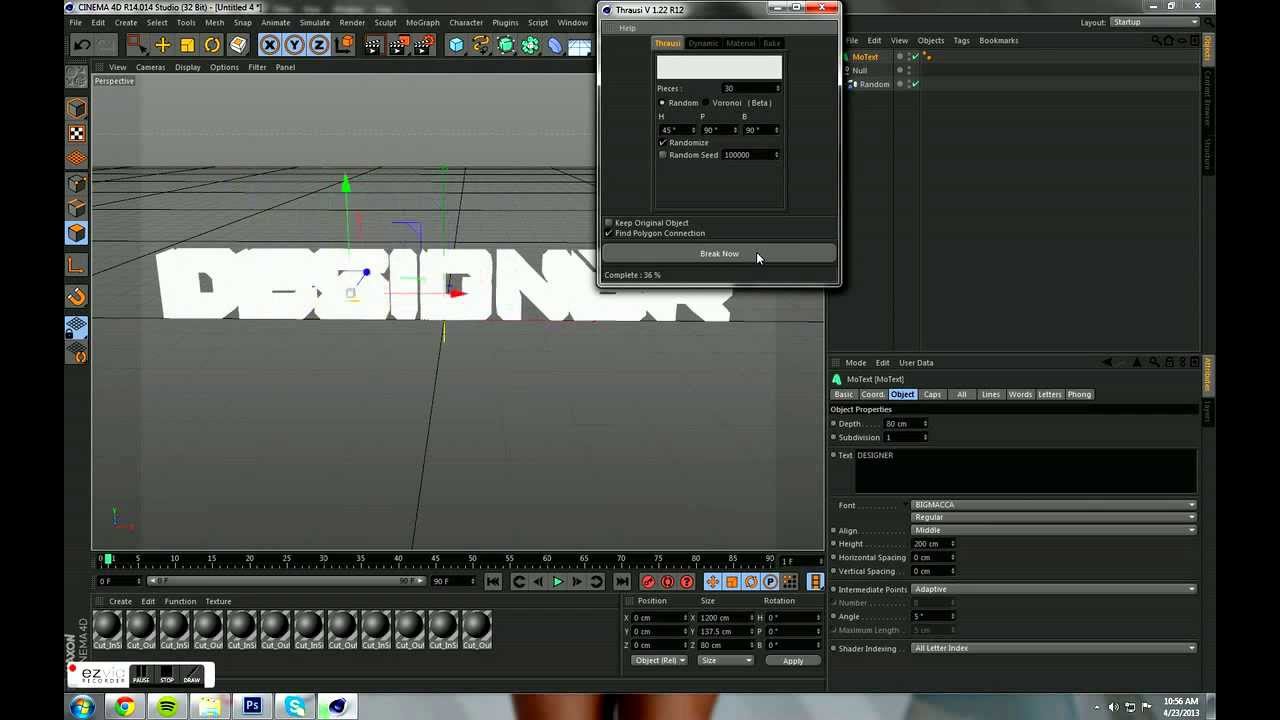Click Apply in coordinates panel
1280x720 pixels.
(793, 661)
